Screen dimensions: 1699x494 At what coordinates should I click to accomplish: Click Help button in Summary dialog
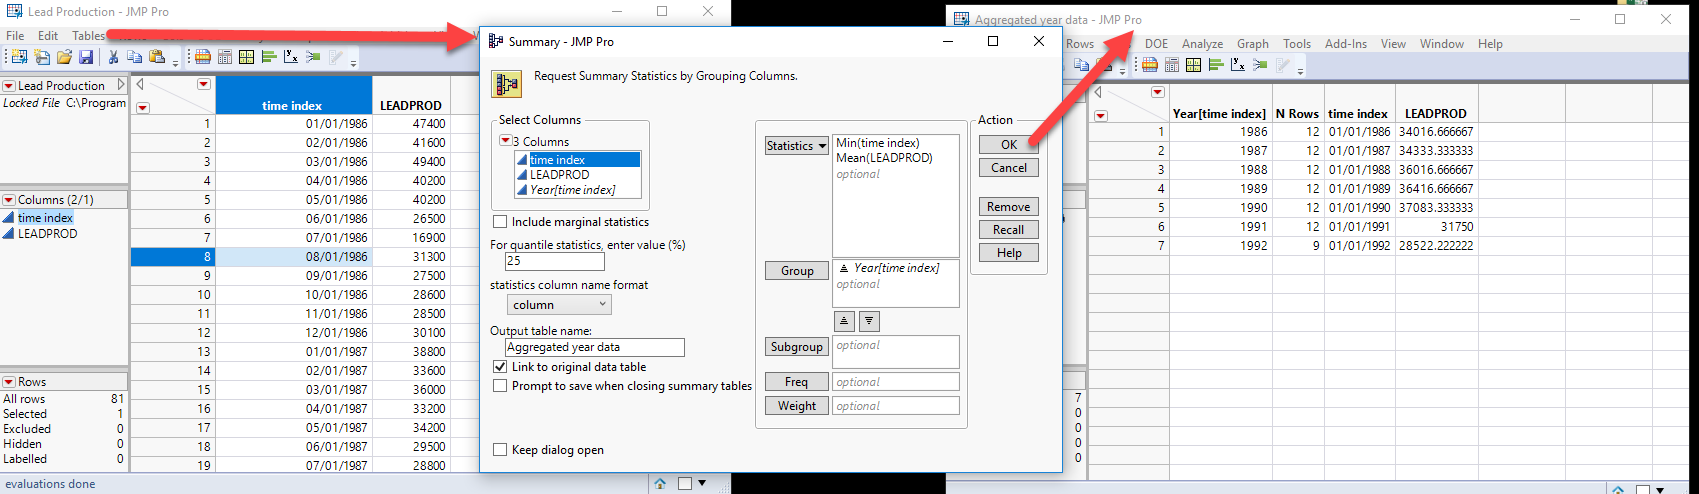tap(1009, 253)
